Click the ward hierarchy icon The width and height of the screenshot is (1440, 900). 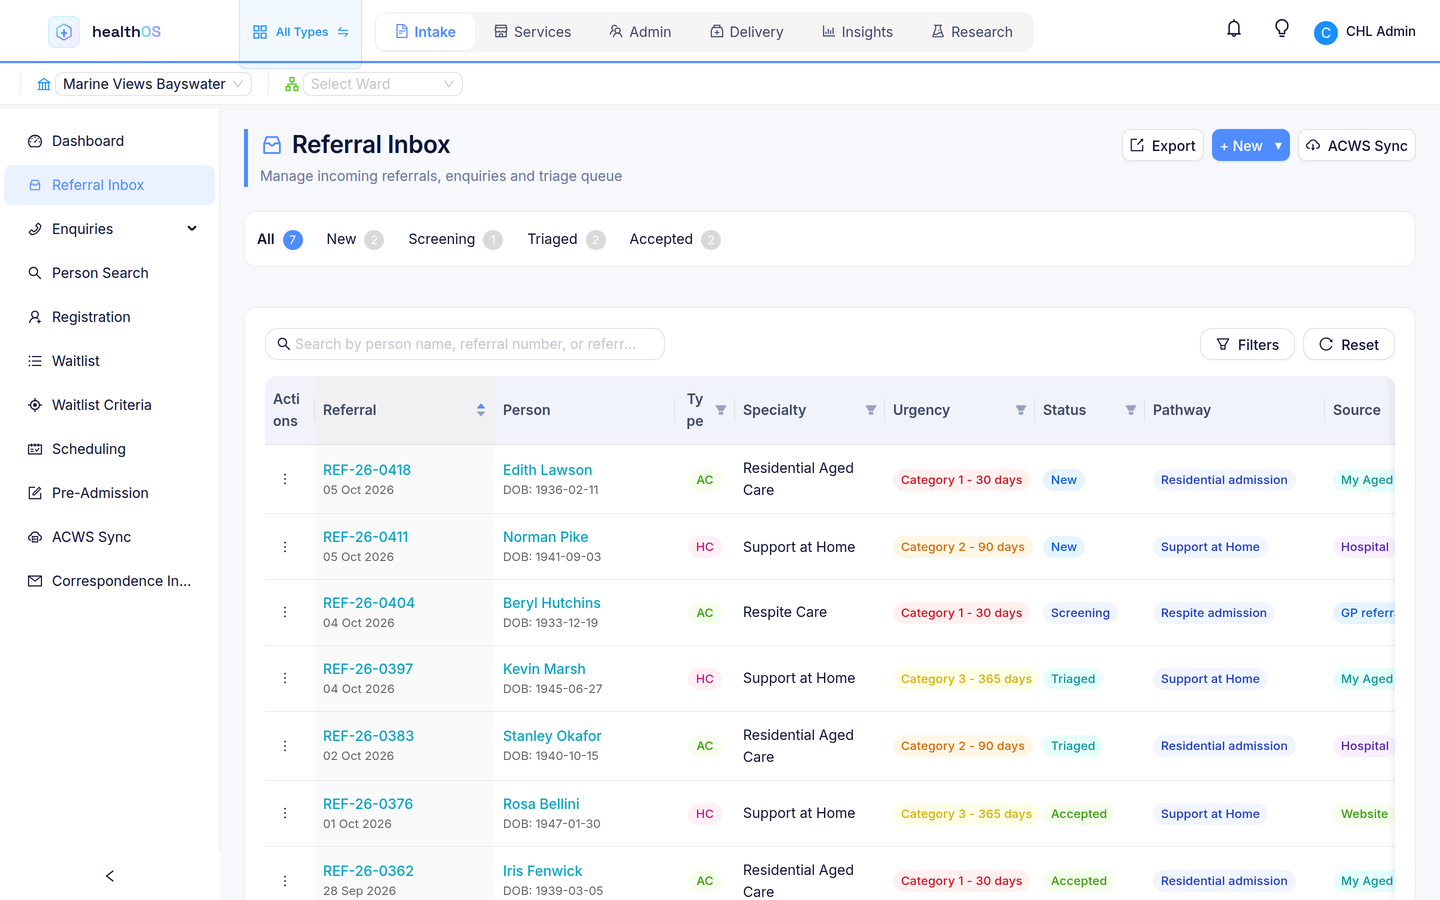tap(292, 84)
